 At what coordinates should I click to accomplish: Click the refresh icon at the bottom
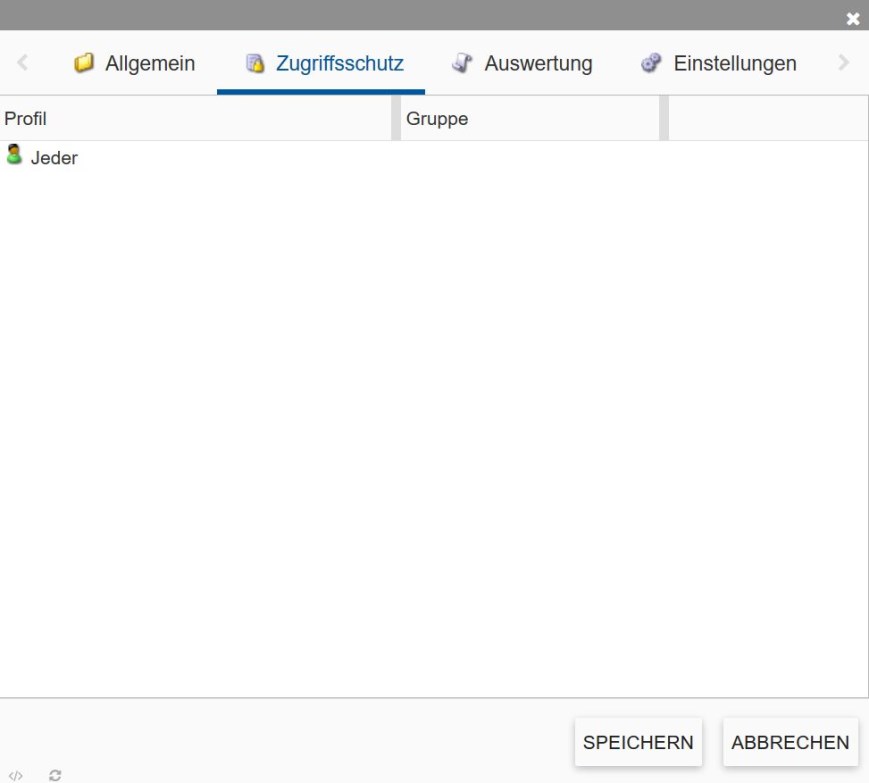coord(54,773)
